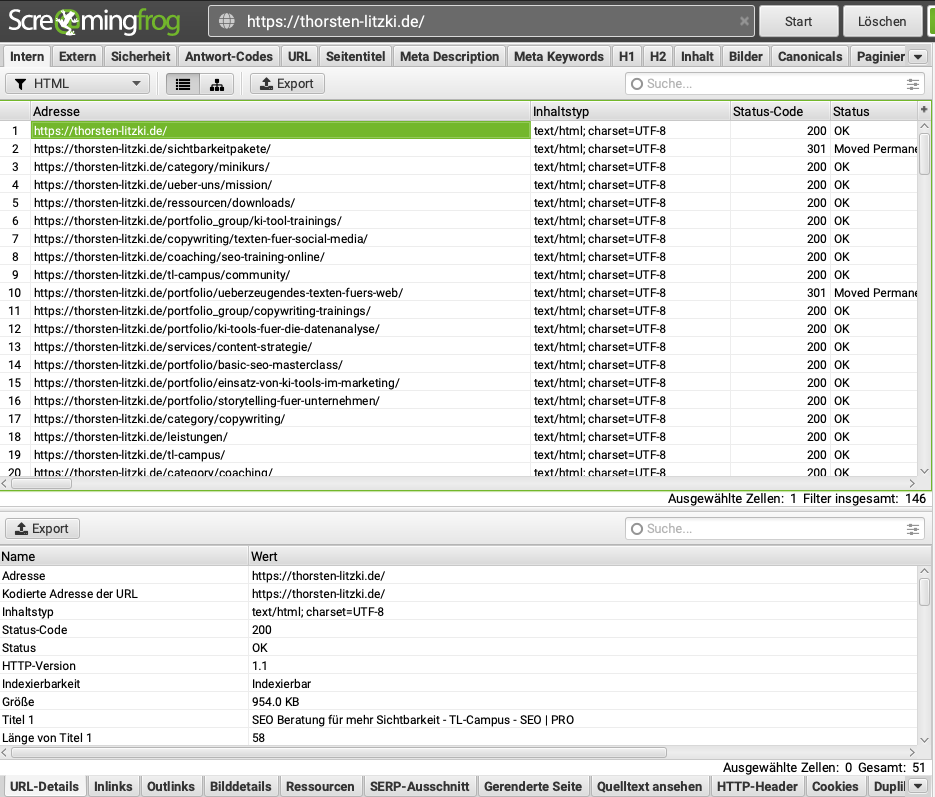
Task: Switch to the Antwort-Codes tab
Action: pyautogui.click(x=228, y=57)
